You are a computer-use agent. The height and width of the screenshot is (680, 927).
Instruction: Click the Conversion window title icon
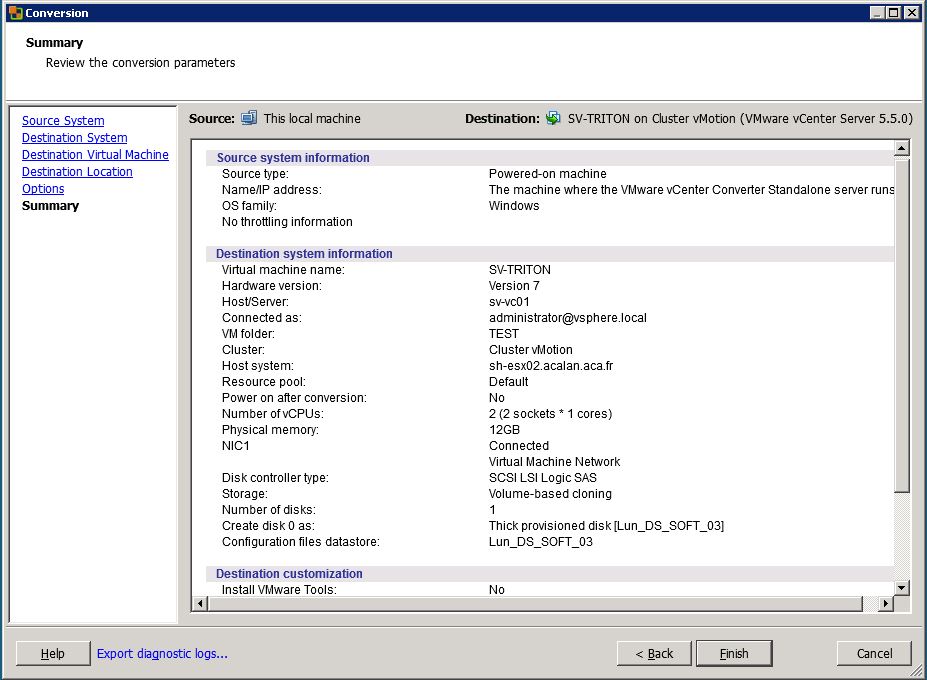pos(16,12)
